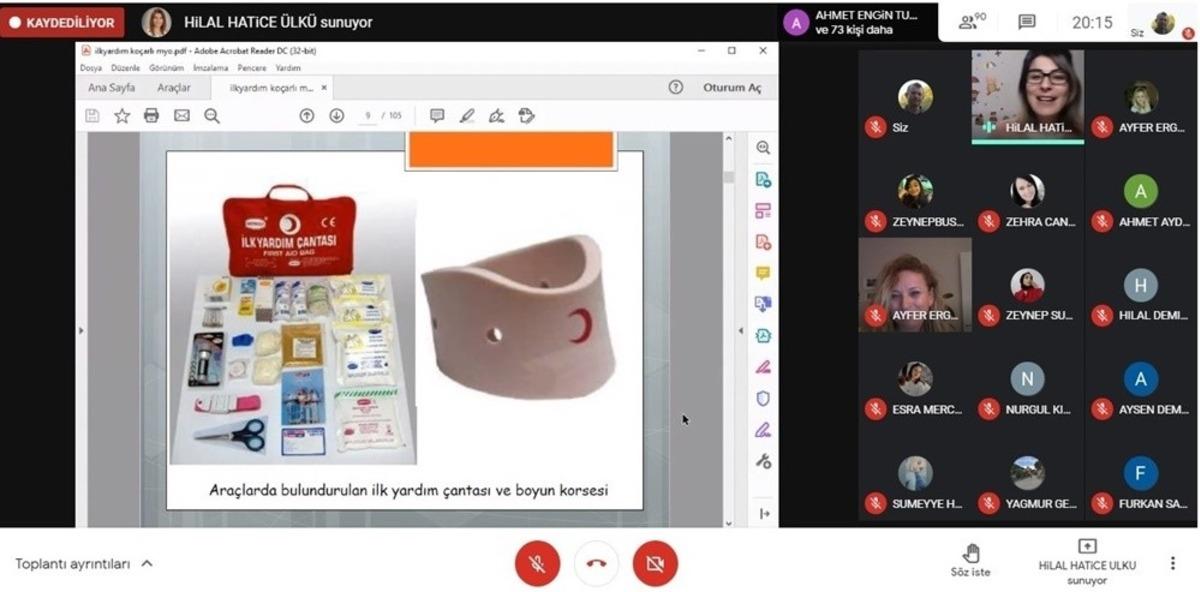Image resolution: width=1200 pixels, height=592 pixels.
Task: Mute your microphone in the call controls
Action: 539,563
